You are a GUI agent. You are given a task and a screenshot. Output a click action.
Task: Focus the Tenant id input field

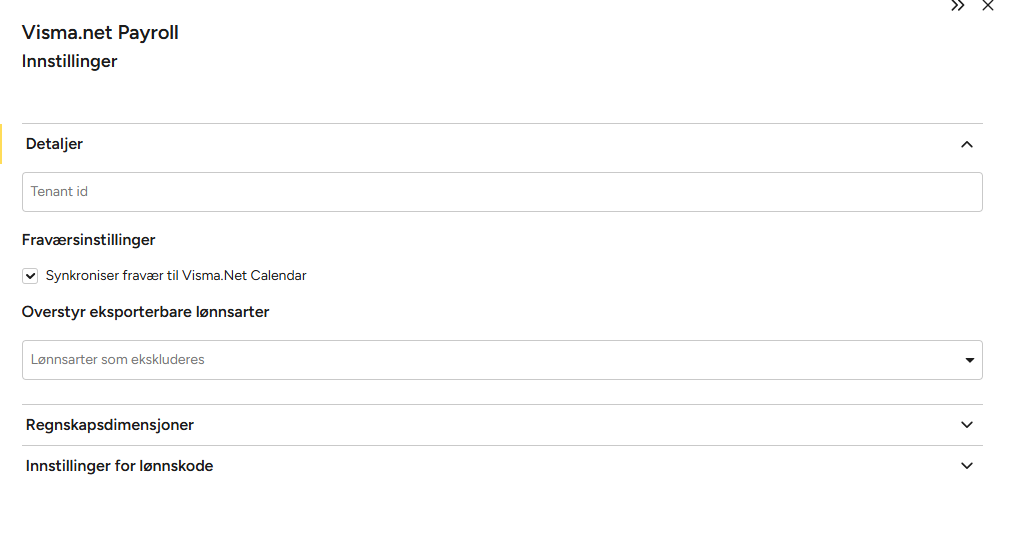pyautogui.click(x=502, y=192)
